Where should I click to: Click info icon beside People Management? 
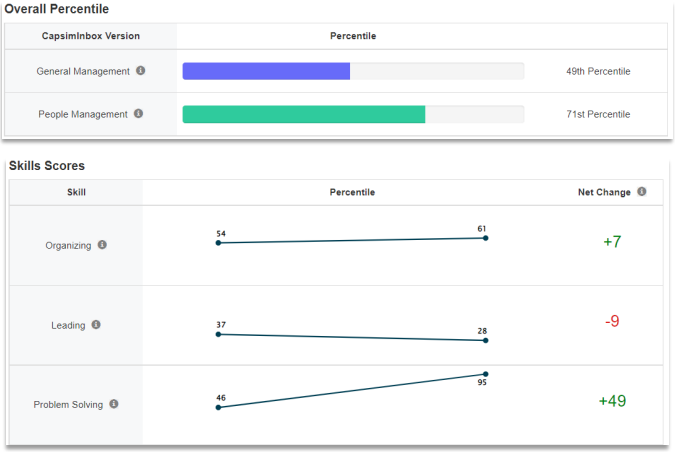coord(138,114)
